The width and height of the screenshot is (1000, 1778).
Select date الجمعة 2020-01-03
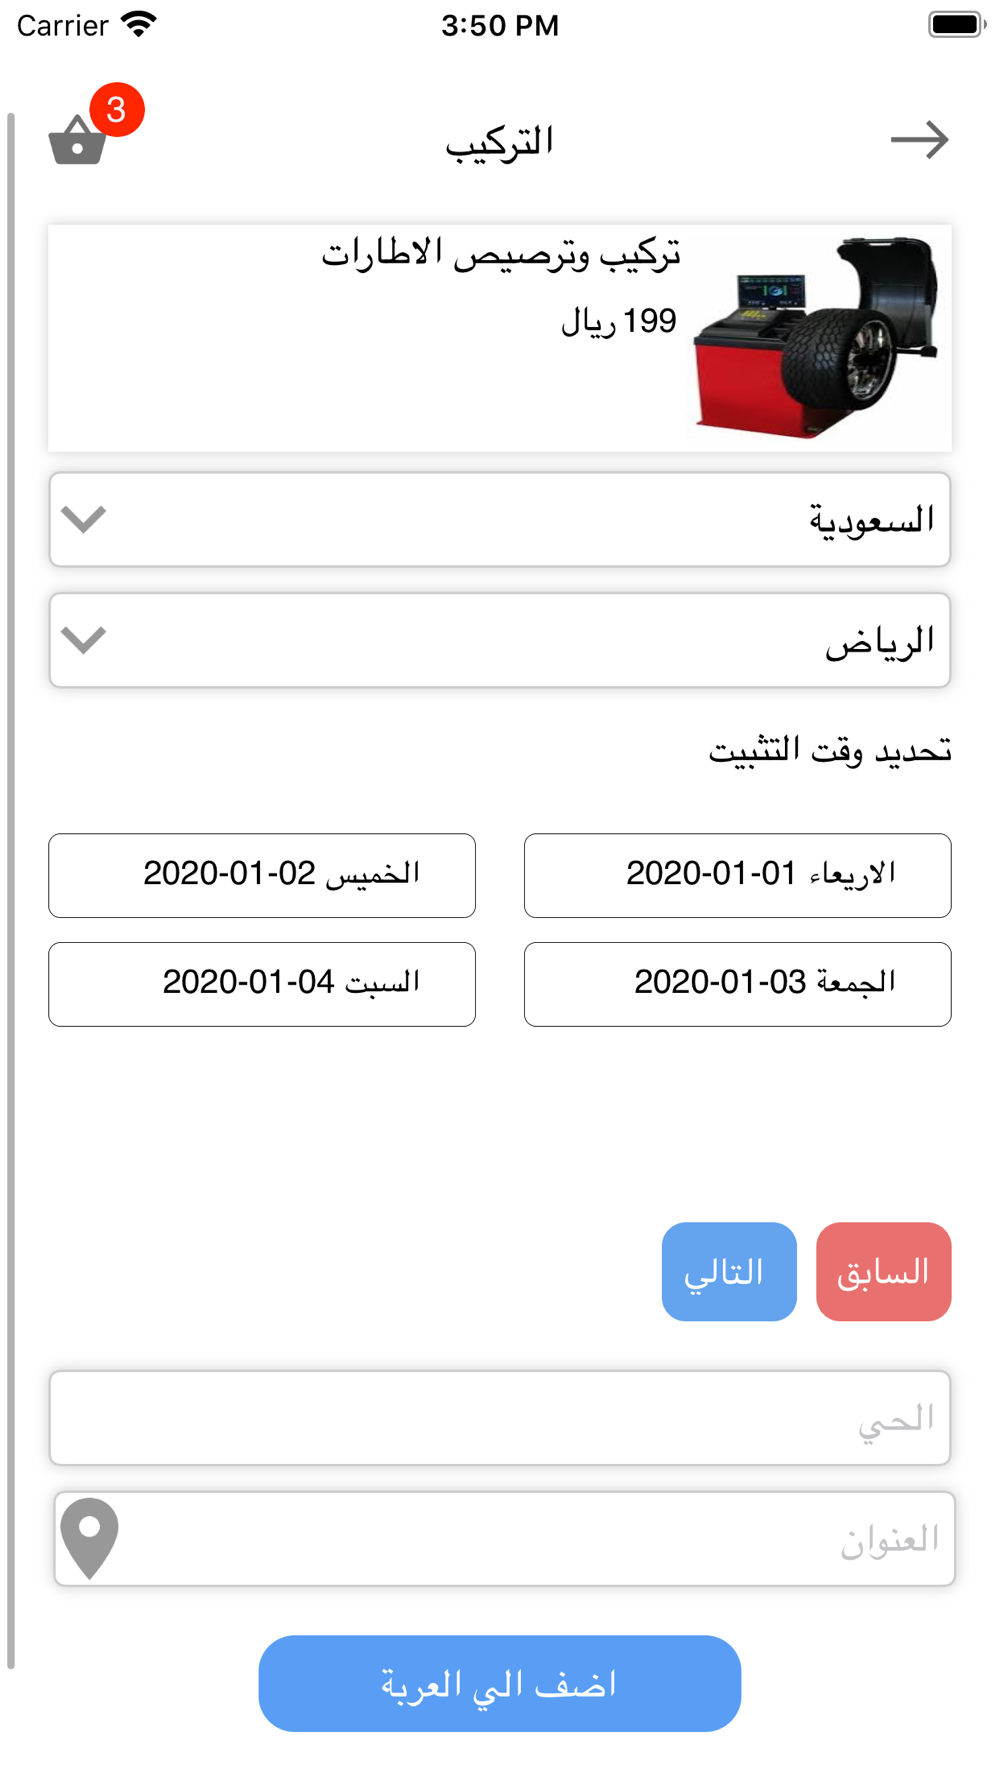(x=738, y=984)
